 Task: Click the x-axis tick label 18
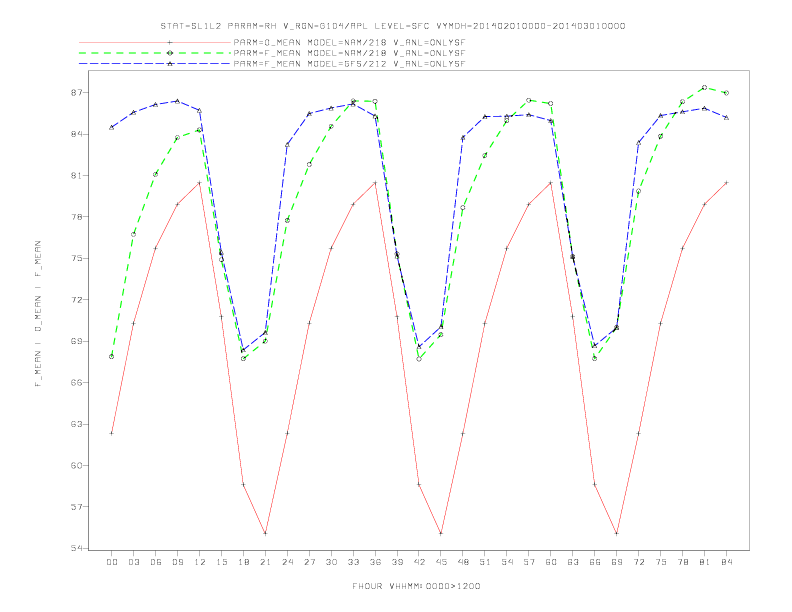pyautogui.click(x=243, y=562)
